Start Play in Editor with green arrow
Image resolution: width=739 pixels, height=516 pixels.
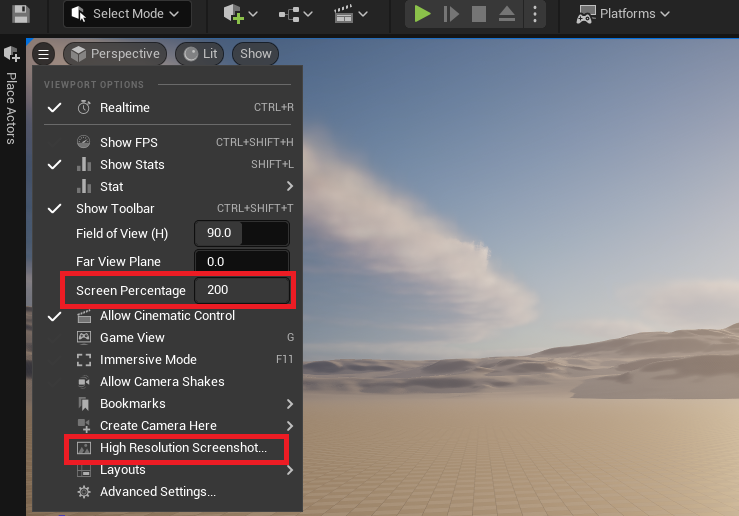422,14
